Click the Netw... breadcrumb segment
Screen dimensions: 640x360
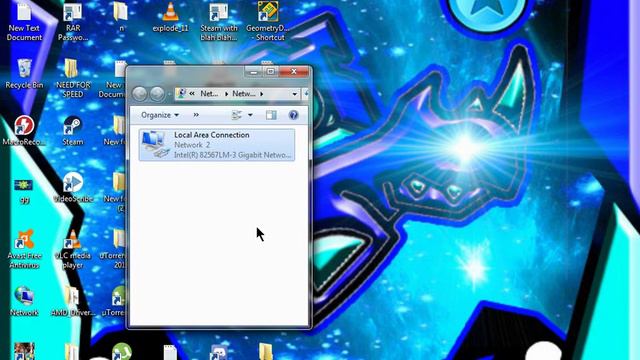point(243,94)
